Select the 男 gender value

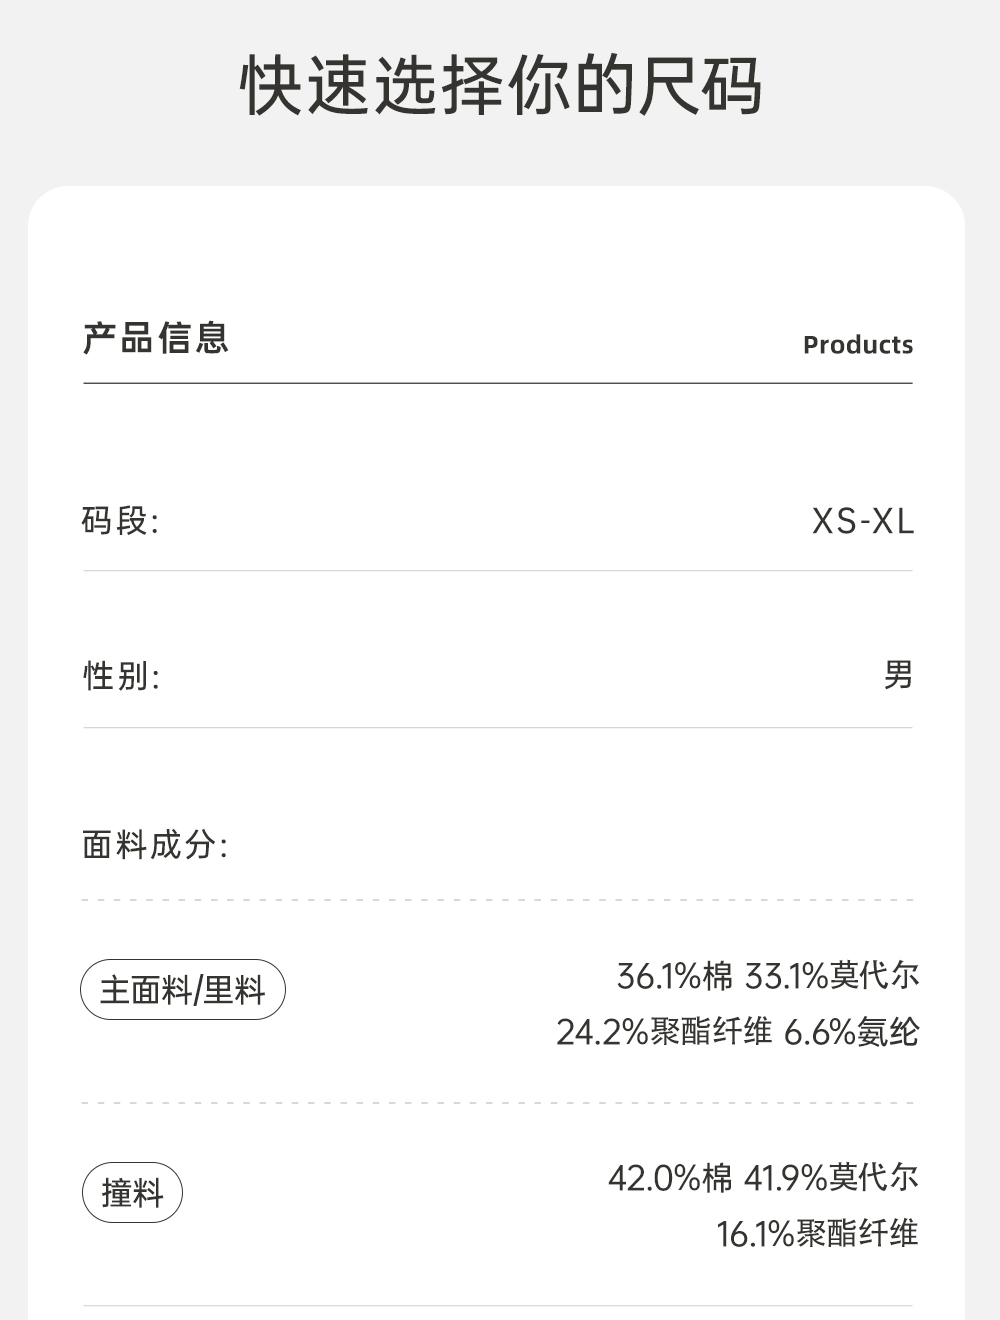(x=897, y=675)
